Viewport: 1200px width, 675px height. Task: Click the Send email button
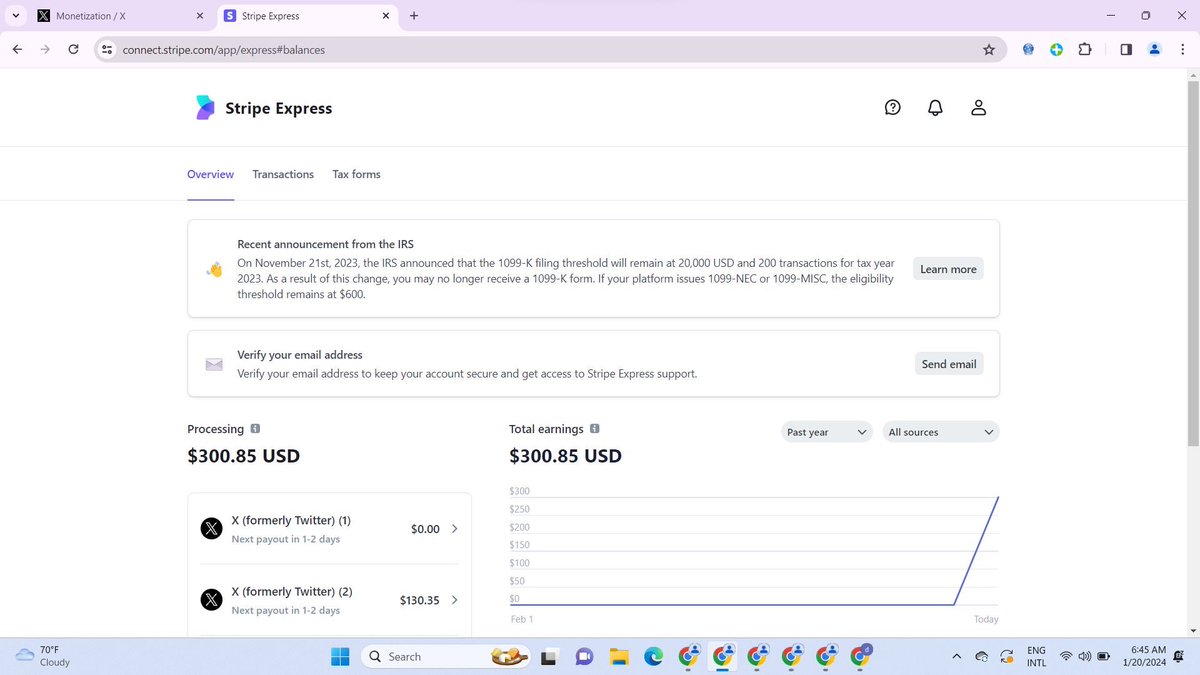click(x=948, y=364)
